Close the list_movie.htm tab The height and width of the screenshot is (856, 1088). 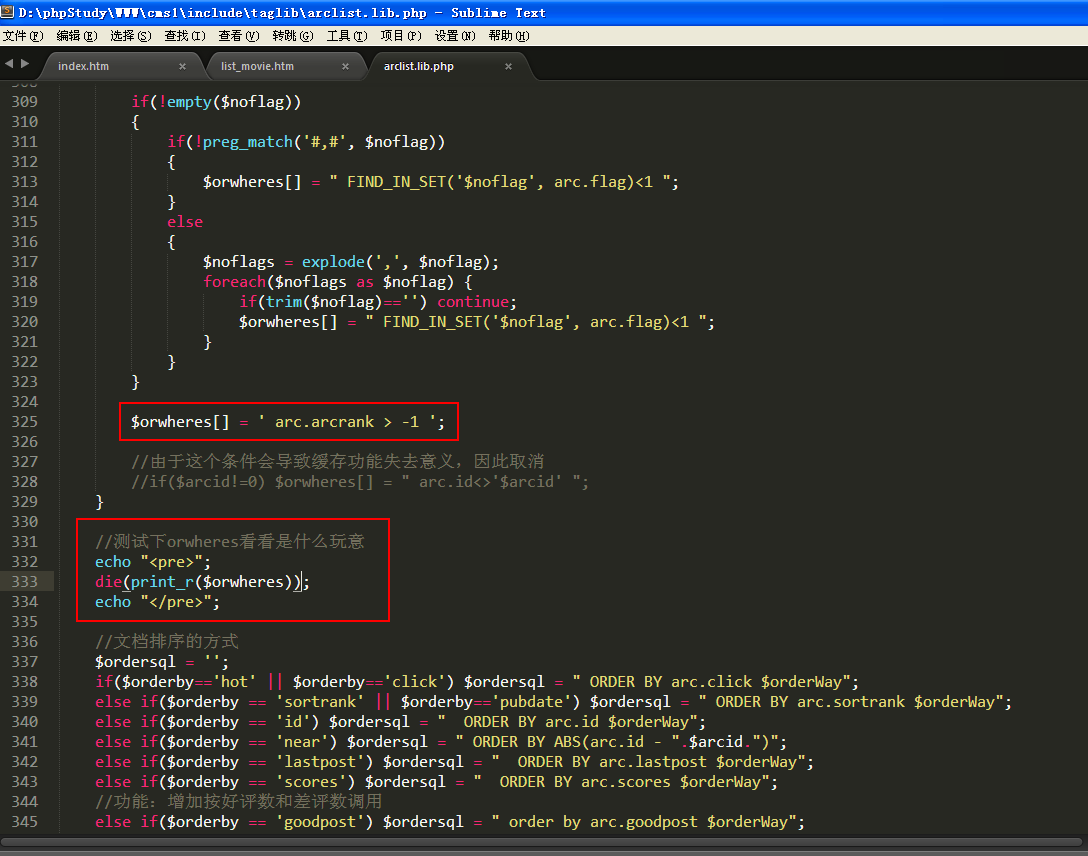346,67
